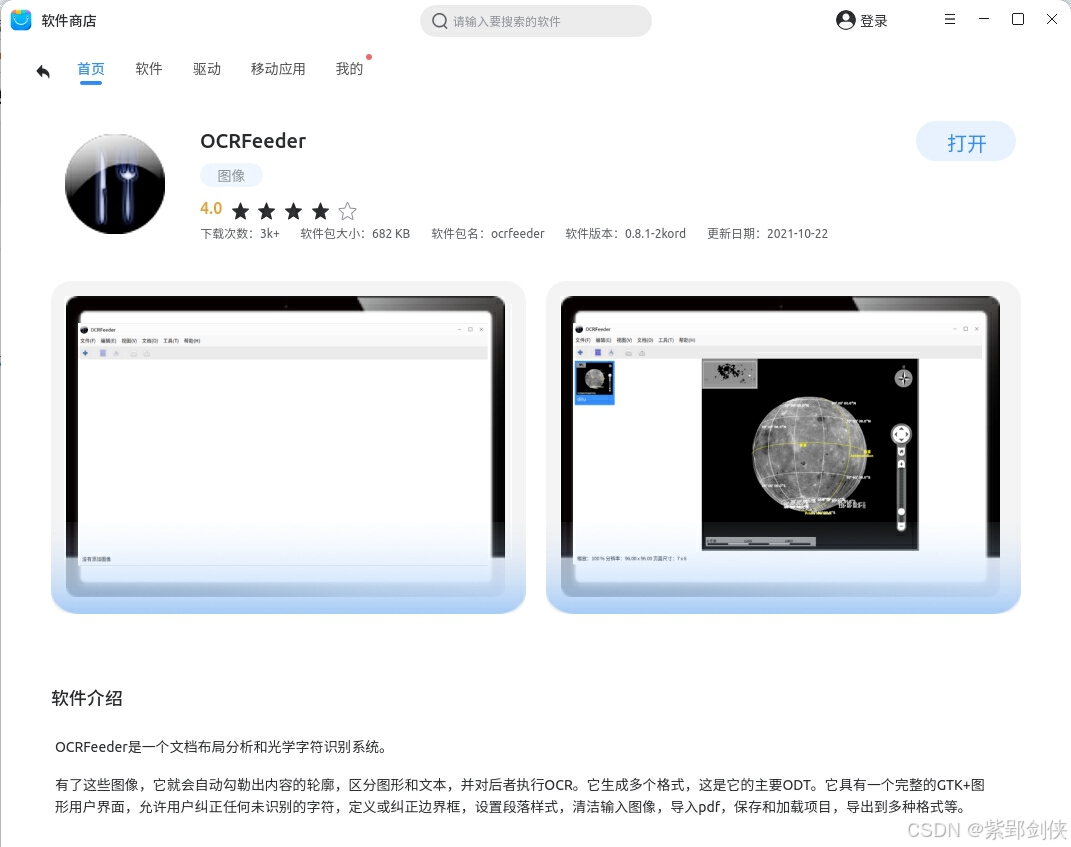Image resolution: width=1071 pixels, height=847 pixels.
Task: Click the 软件包大小: 682 KB text
Action: point(355,234)
